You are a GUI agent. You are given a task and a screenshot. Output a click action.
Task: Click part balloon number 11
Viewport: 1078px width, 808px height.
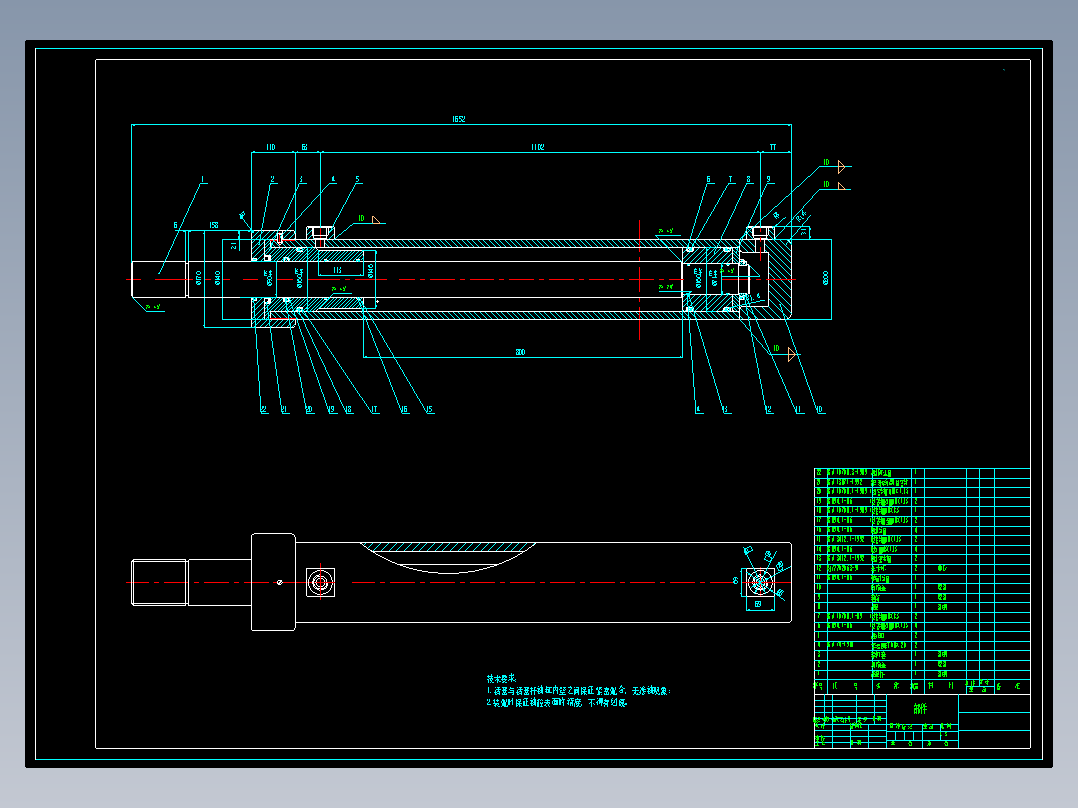click(x=798, y=409)
